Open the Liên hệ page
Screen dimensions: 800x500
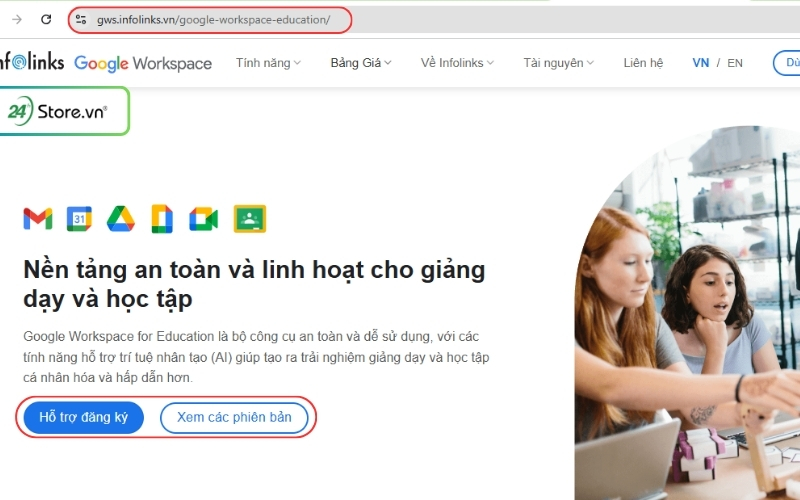point(643,63)
